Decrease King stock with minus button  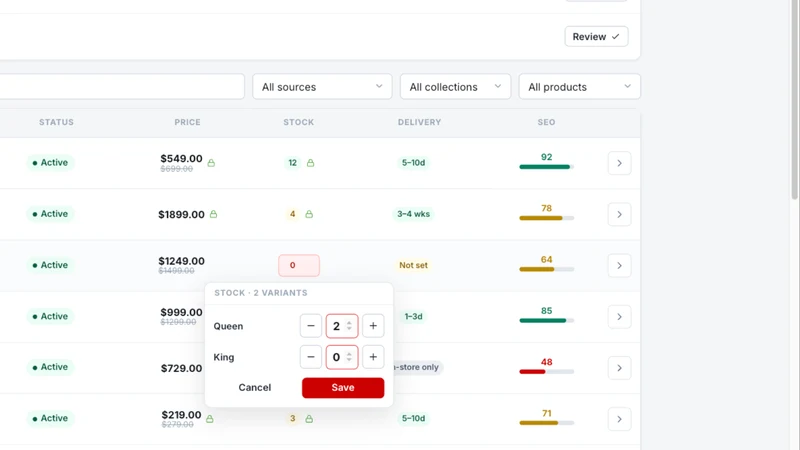point(311,357)
